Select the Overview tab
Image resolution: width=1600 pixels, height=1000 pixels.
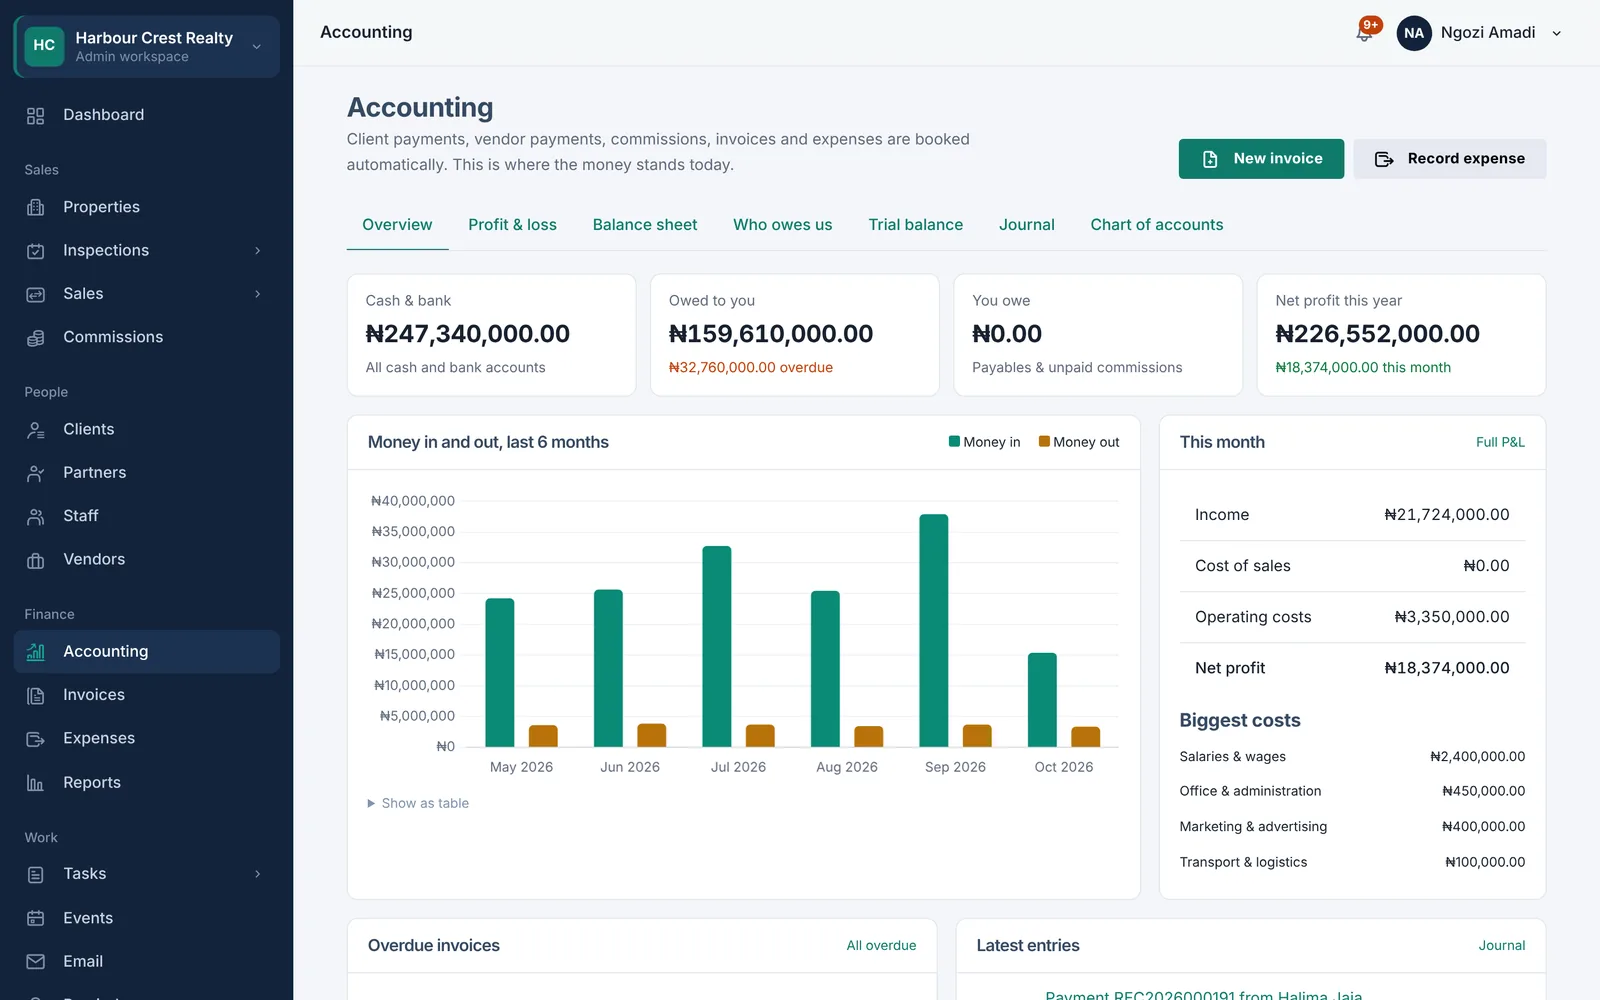click(397, 225)
